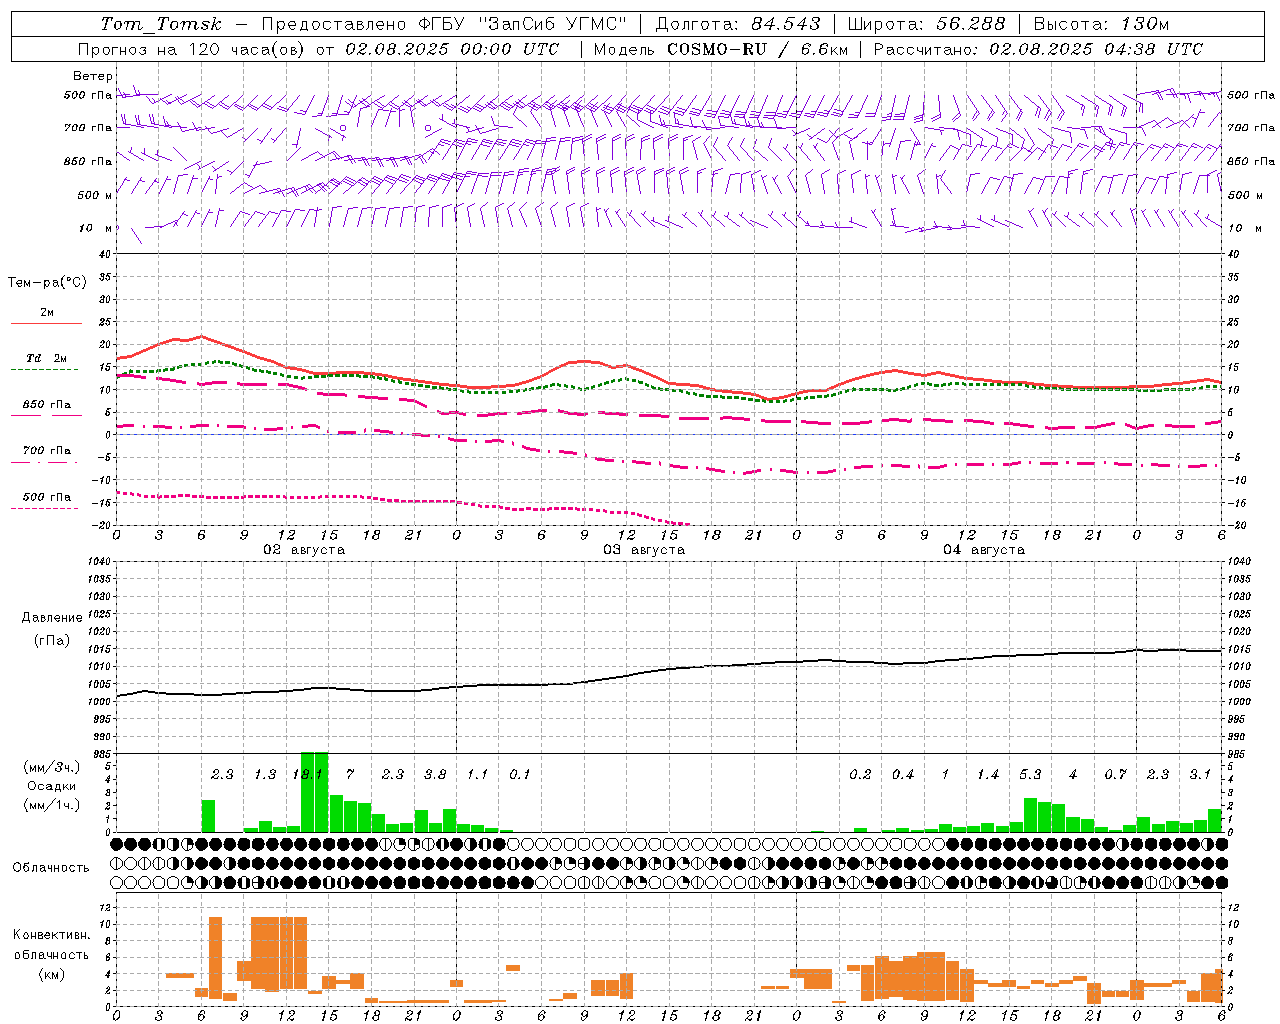Click the 0.4 precipitation value
The height and width of the screenshot is (1024, 1280).
[x=903, y=775]
